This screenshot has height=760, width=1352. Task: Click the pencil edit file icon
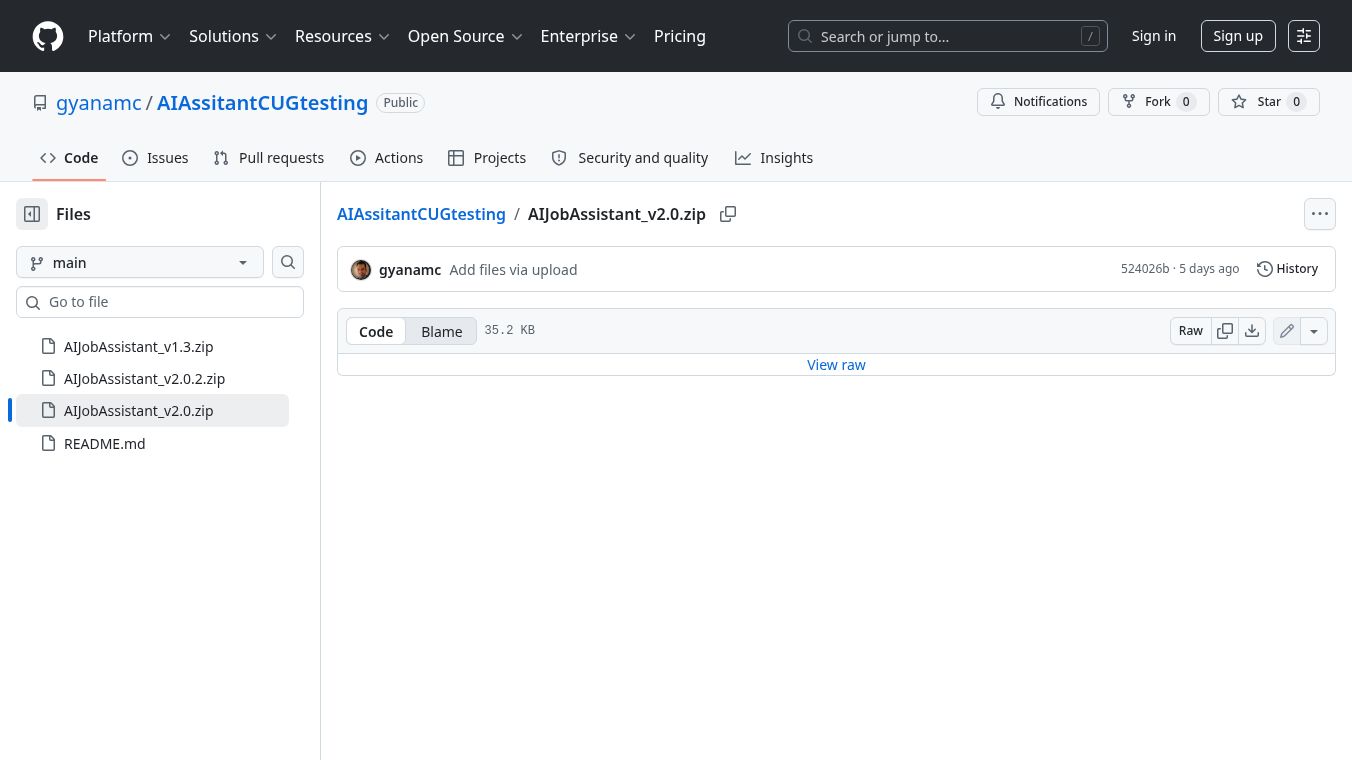tap(1287, 331)
